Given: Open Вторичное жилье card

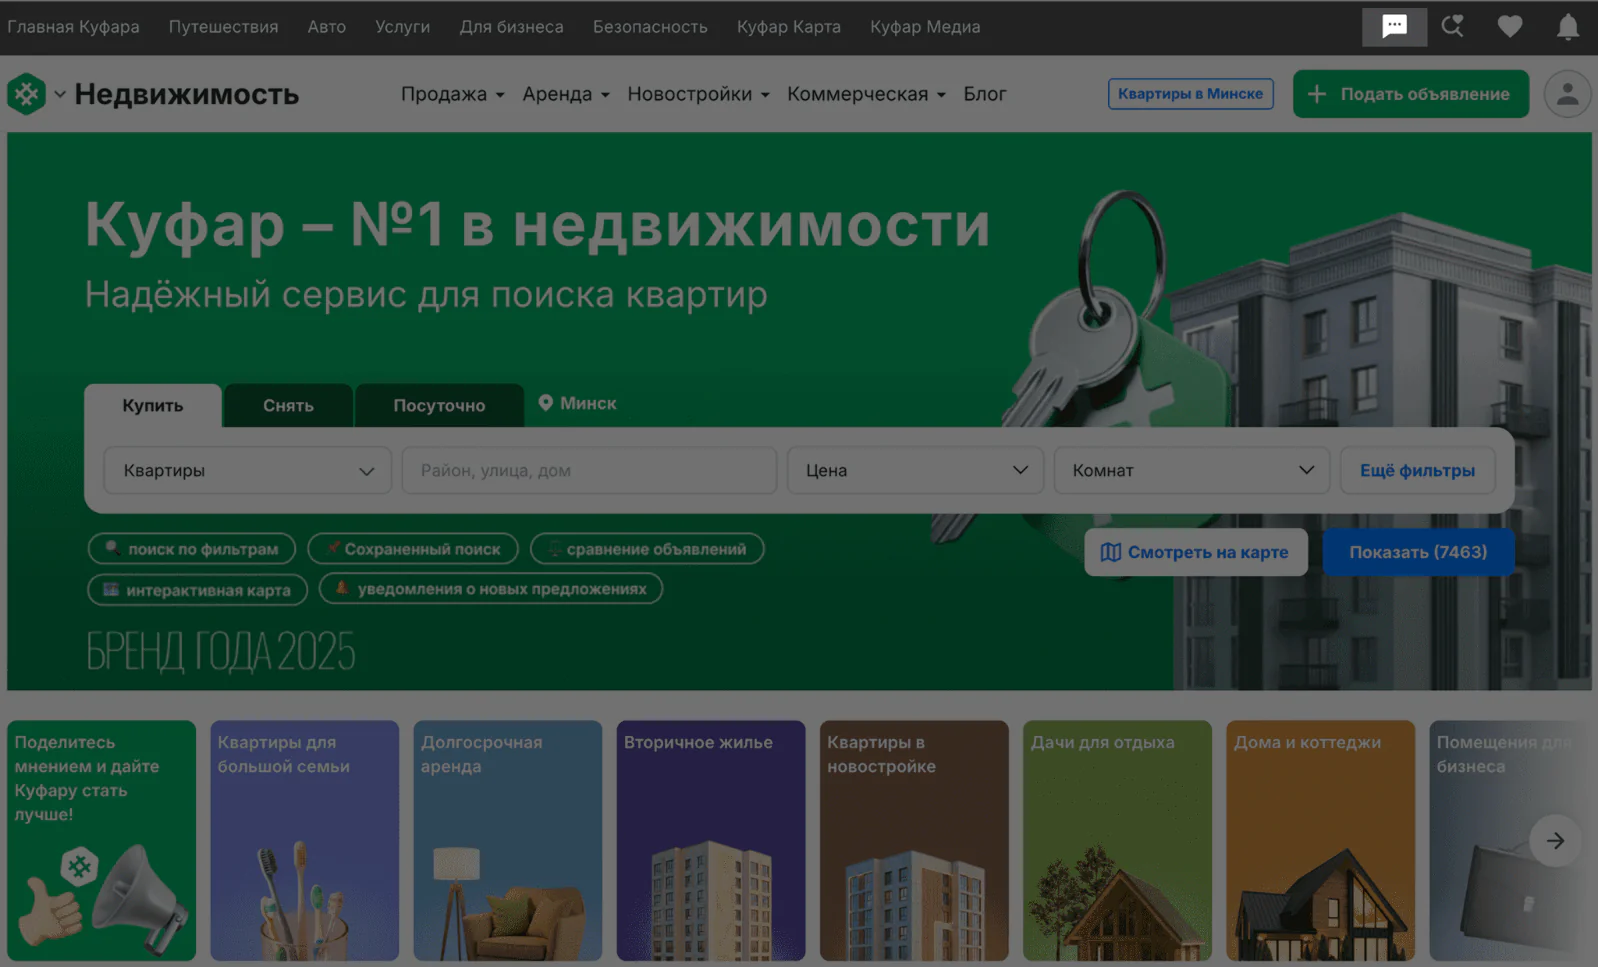Looking at the screenshot, I should click(711, 841).
